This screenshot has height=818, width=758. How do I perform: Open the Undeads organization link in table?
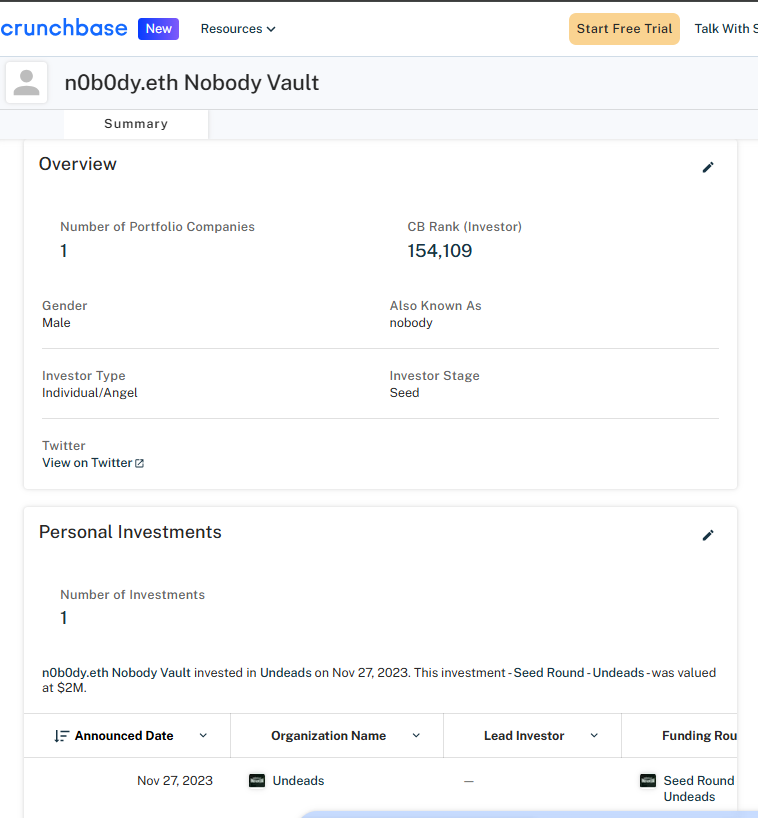pyautogui.click(x=298, y=781)
